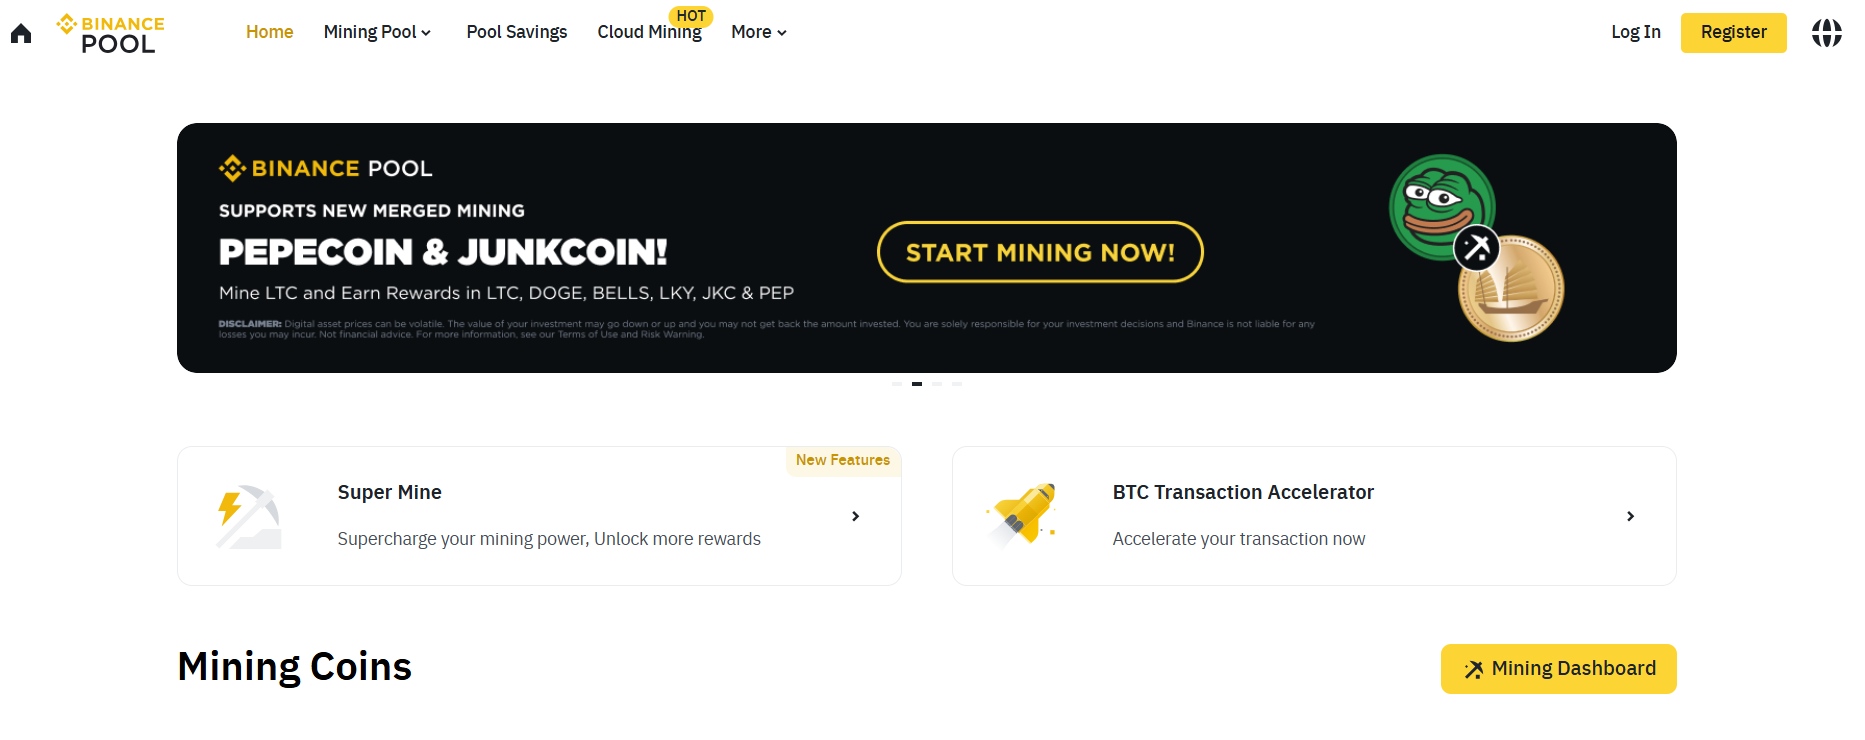Expand the Mining Pool dropdown menu
Screen dimensions: 1865x740
coord(377,32)
